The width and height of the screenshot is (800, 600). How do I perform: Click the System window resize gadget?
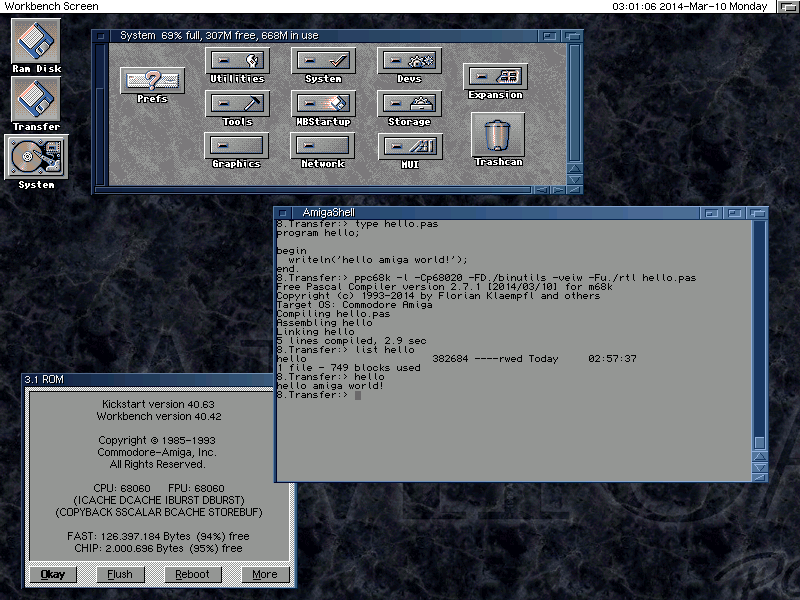coord(574,190)
